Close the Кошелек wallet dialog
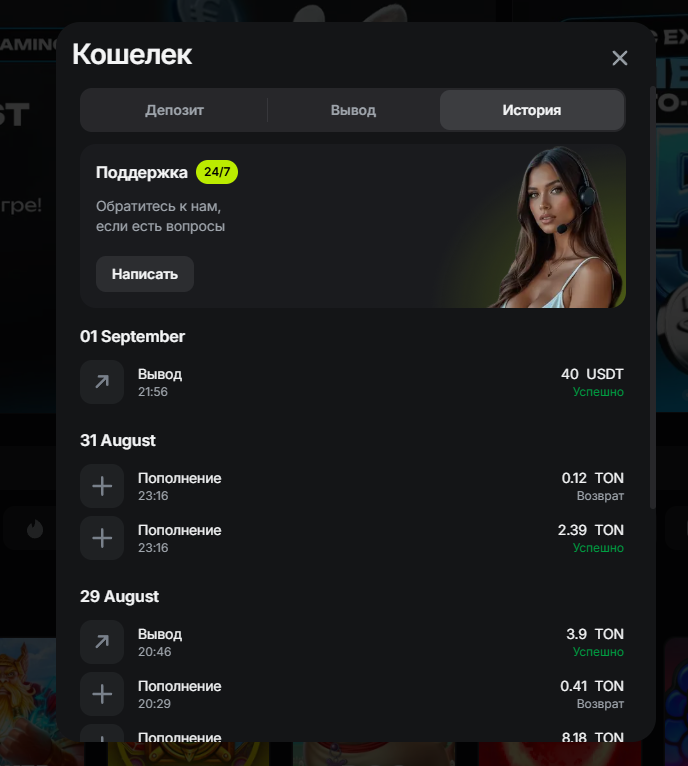 tap(620, 58)
